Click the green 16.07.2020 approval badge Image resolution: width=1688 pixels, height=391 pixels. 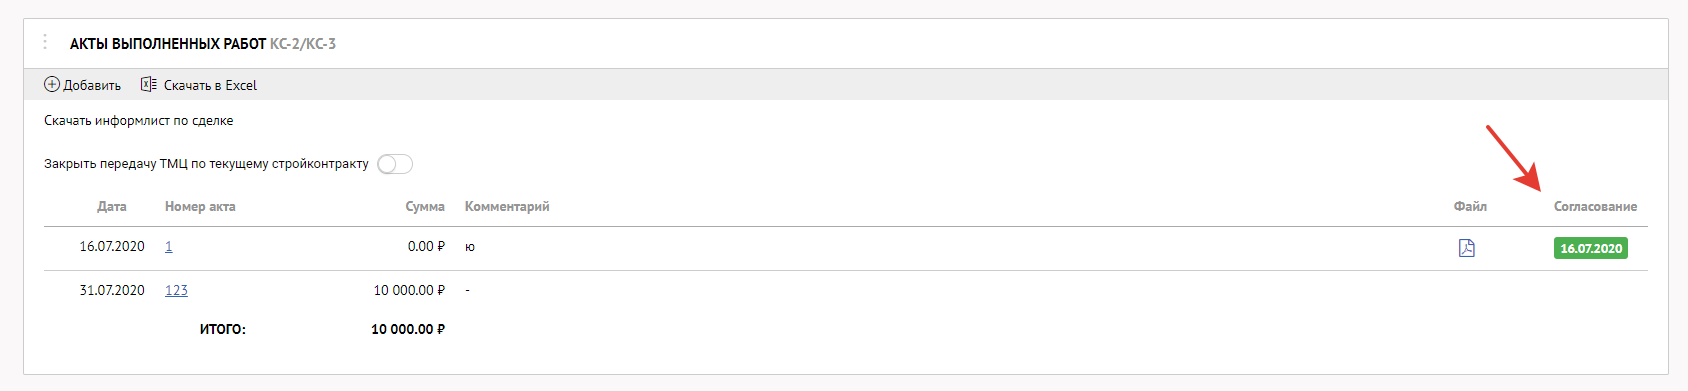(1591, 248)
